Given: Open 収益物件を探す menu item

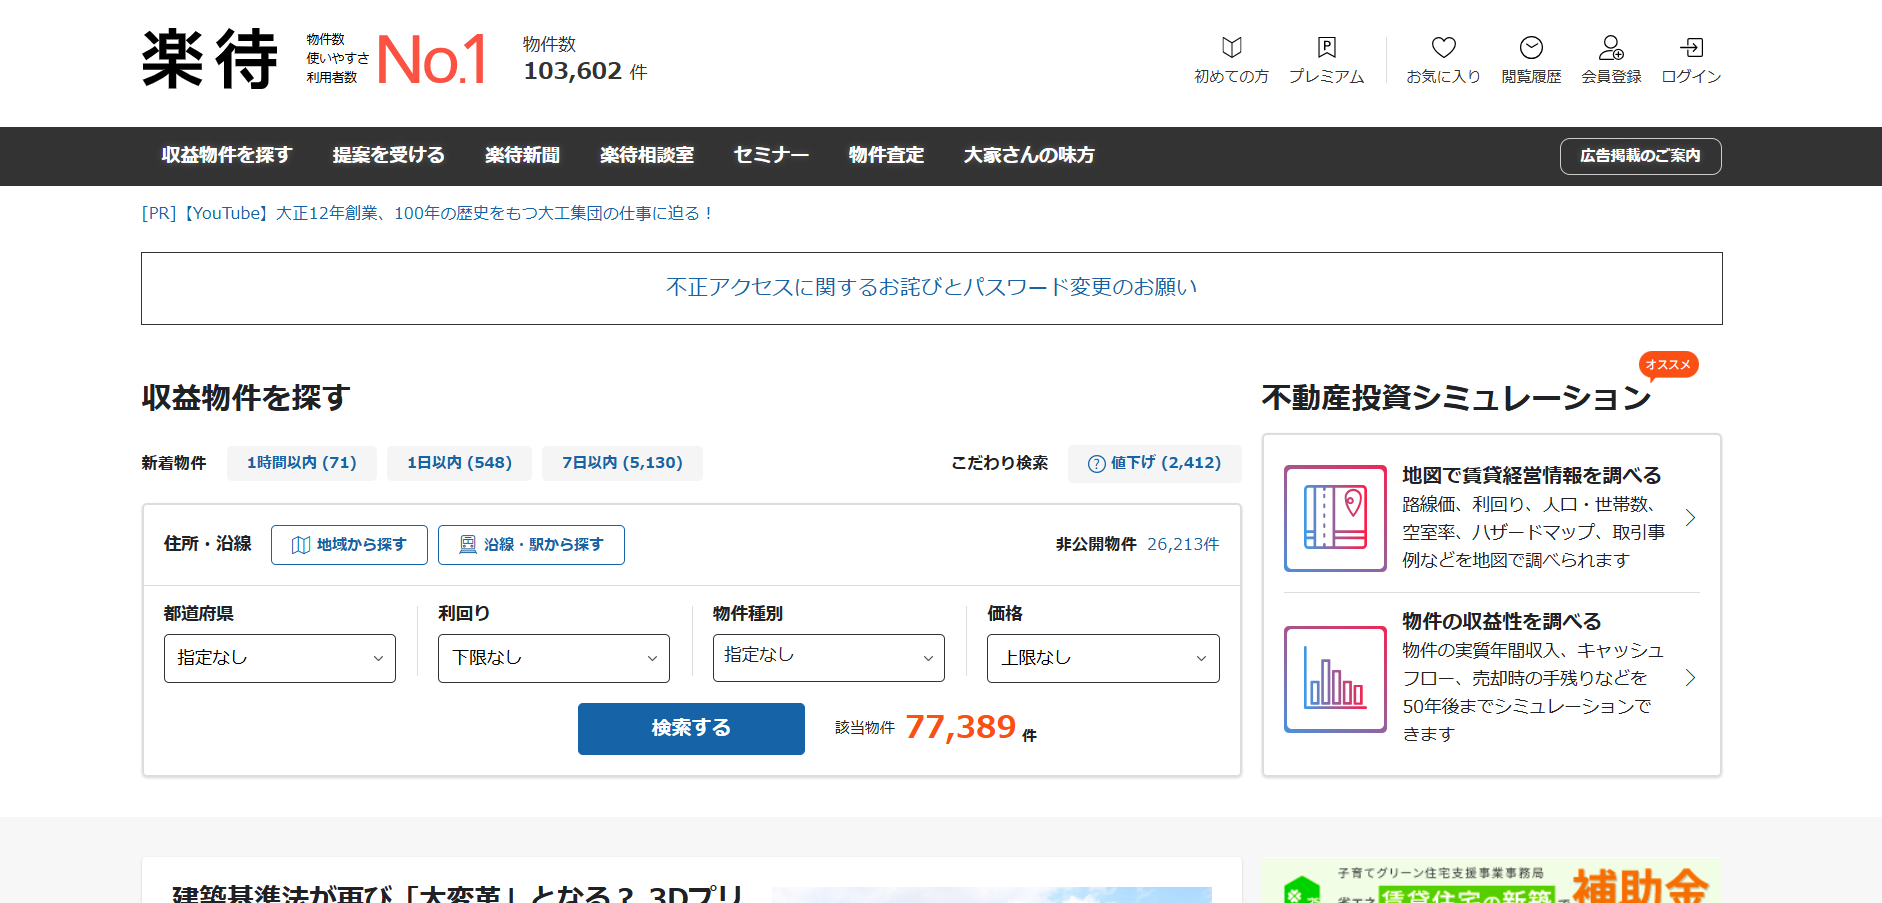Looking at the screenshot, I should [227, 155].
